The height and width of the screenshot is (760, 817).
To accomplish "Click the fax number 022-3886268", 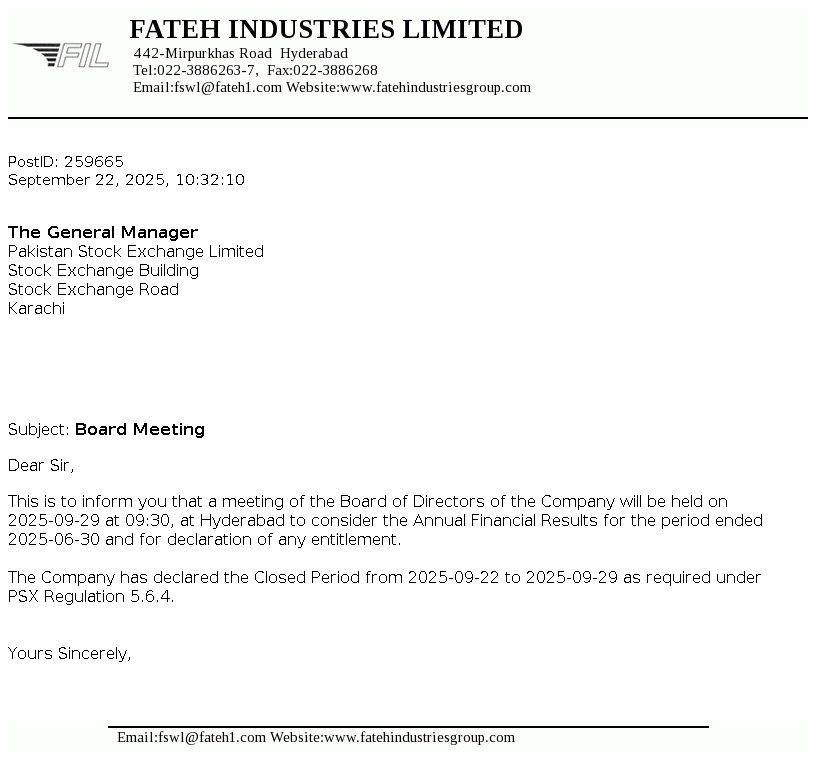I will click(335, 70).
